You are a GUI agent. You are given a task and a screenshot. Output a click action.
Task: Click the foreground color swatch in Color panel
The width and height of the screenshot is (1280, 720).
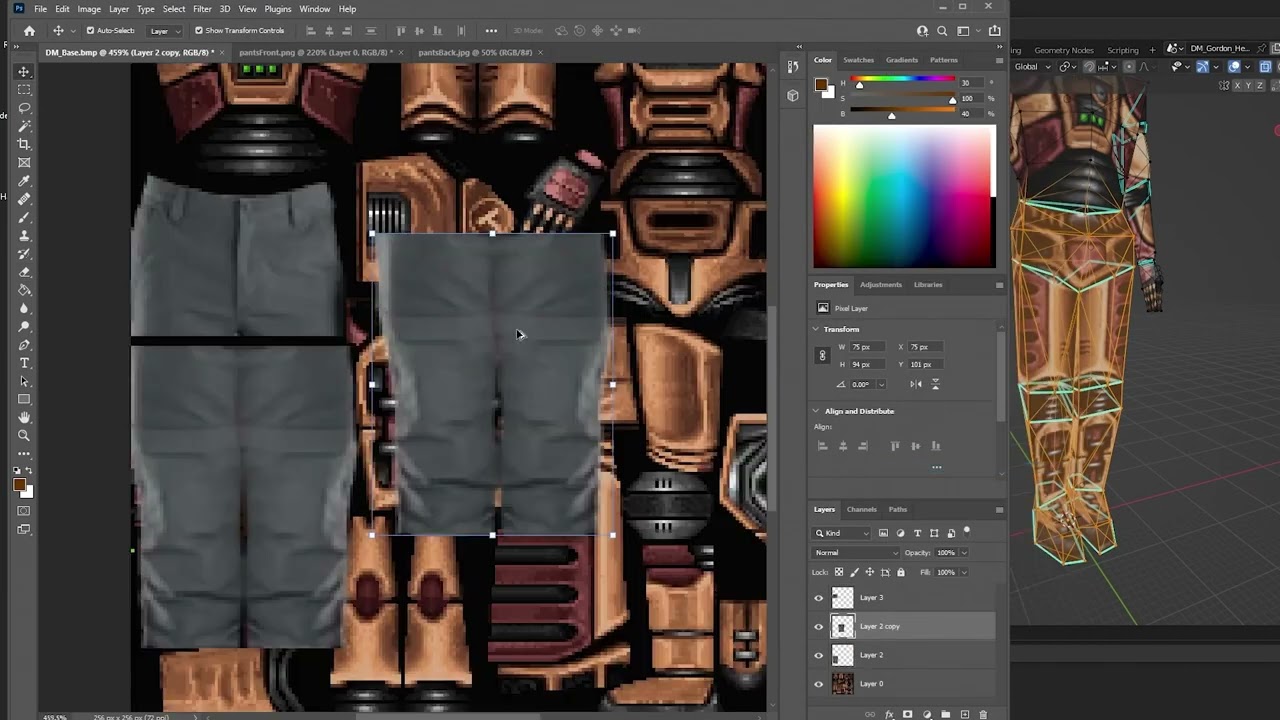click(x=820, y=84)
